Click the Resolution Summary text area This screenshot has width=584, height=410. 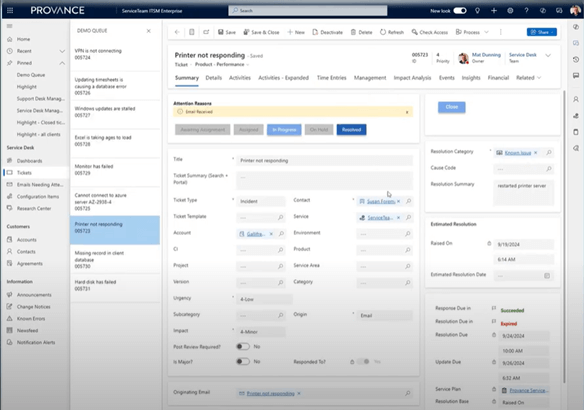[524, 193]
